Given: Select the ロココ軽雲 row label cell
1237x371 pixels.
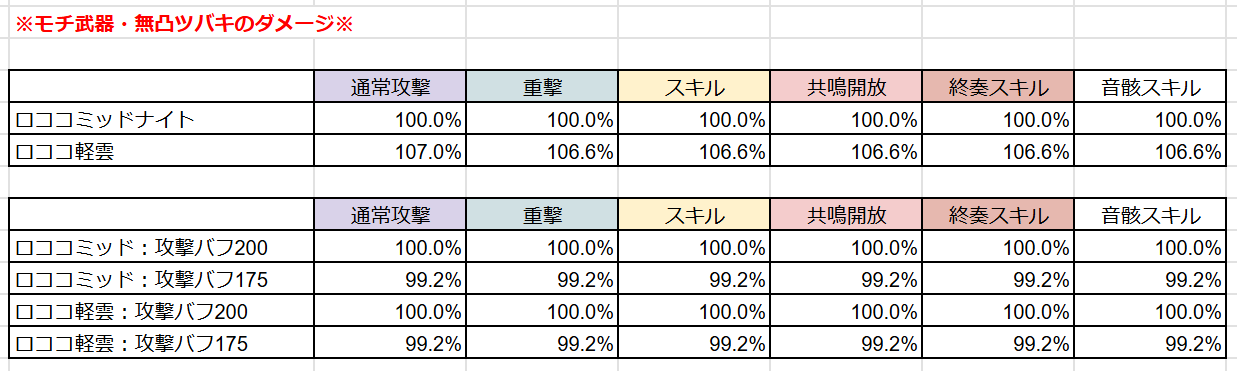Looking at the screenshot, I should pos(161,152).
